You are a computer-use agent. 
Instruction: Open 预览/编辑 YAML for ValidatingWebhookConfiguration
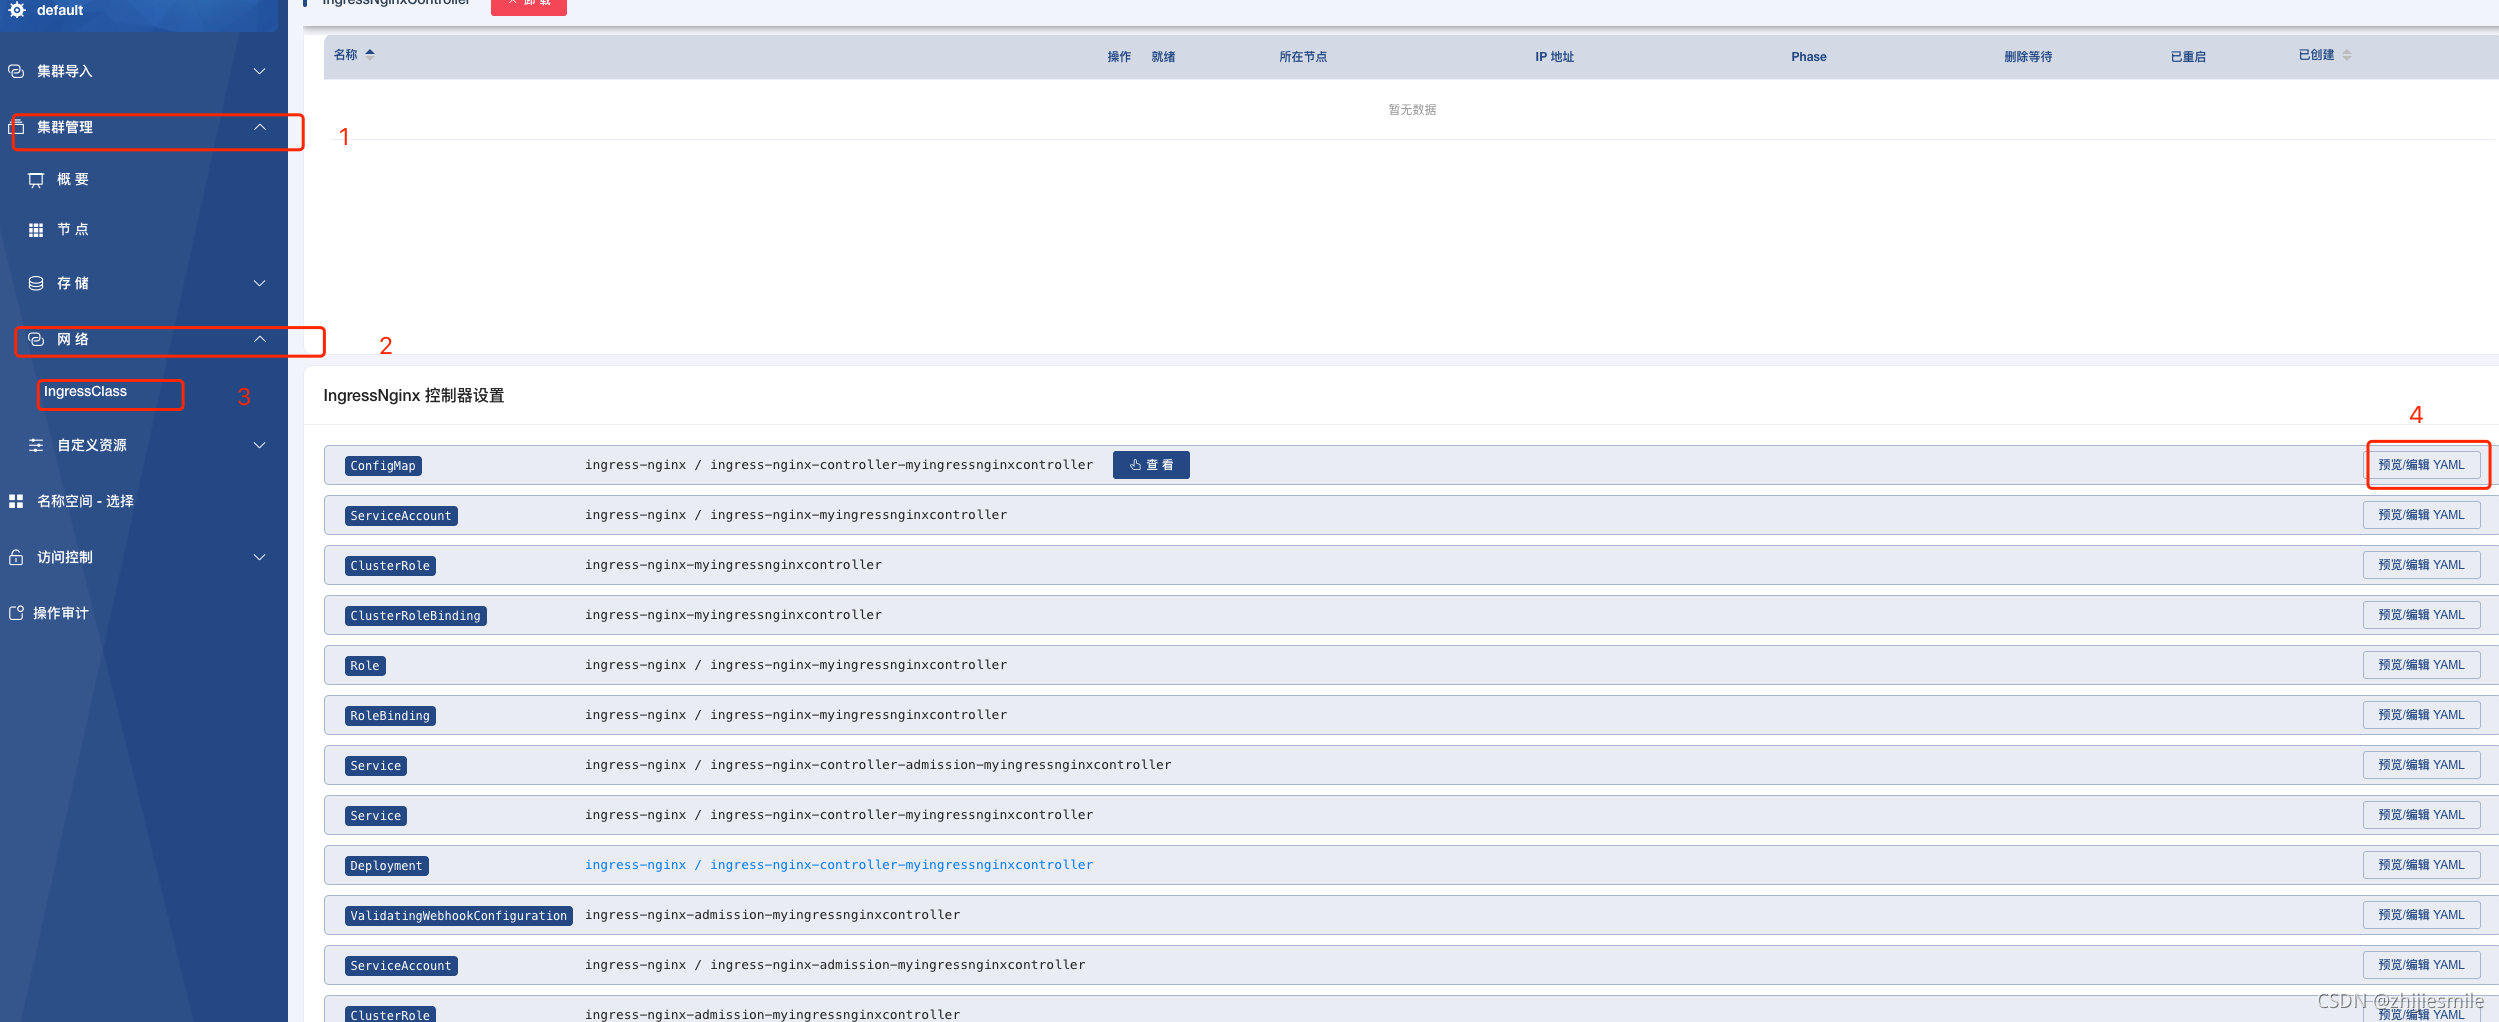pos(2421,915)
